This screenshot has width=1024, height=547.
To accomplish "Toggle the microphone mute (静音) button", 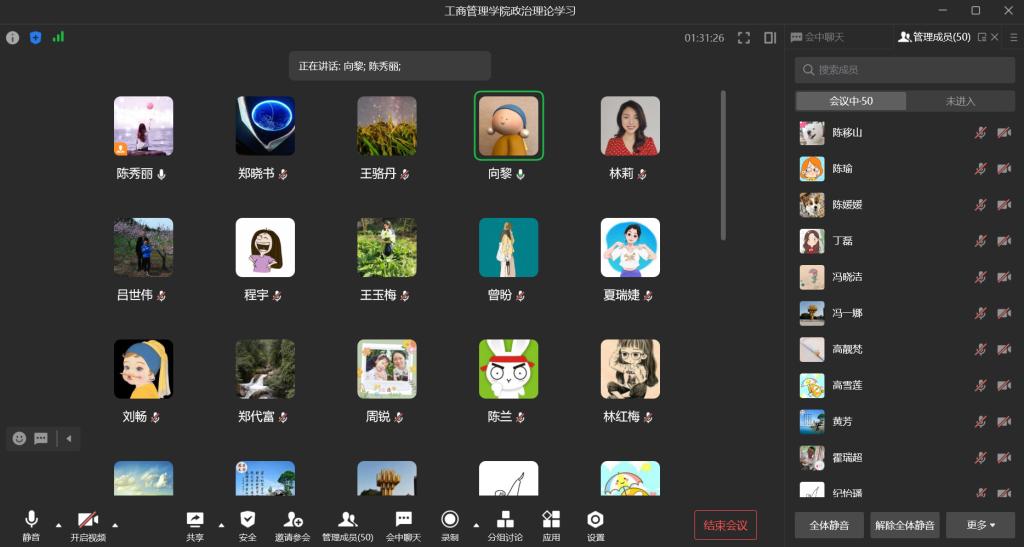I will point(31,520).
